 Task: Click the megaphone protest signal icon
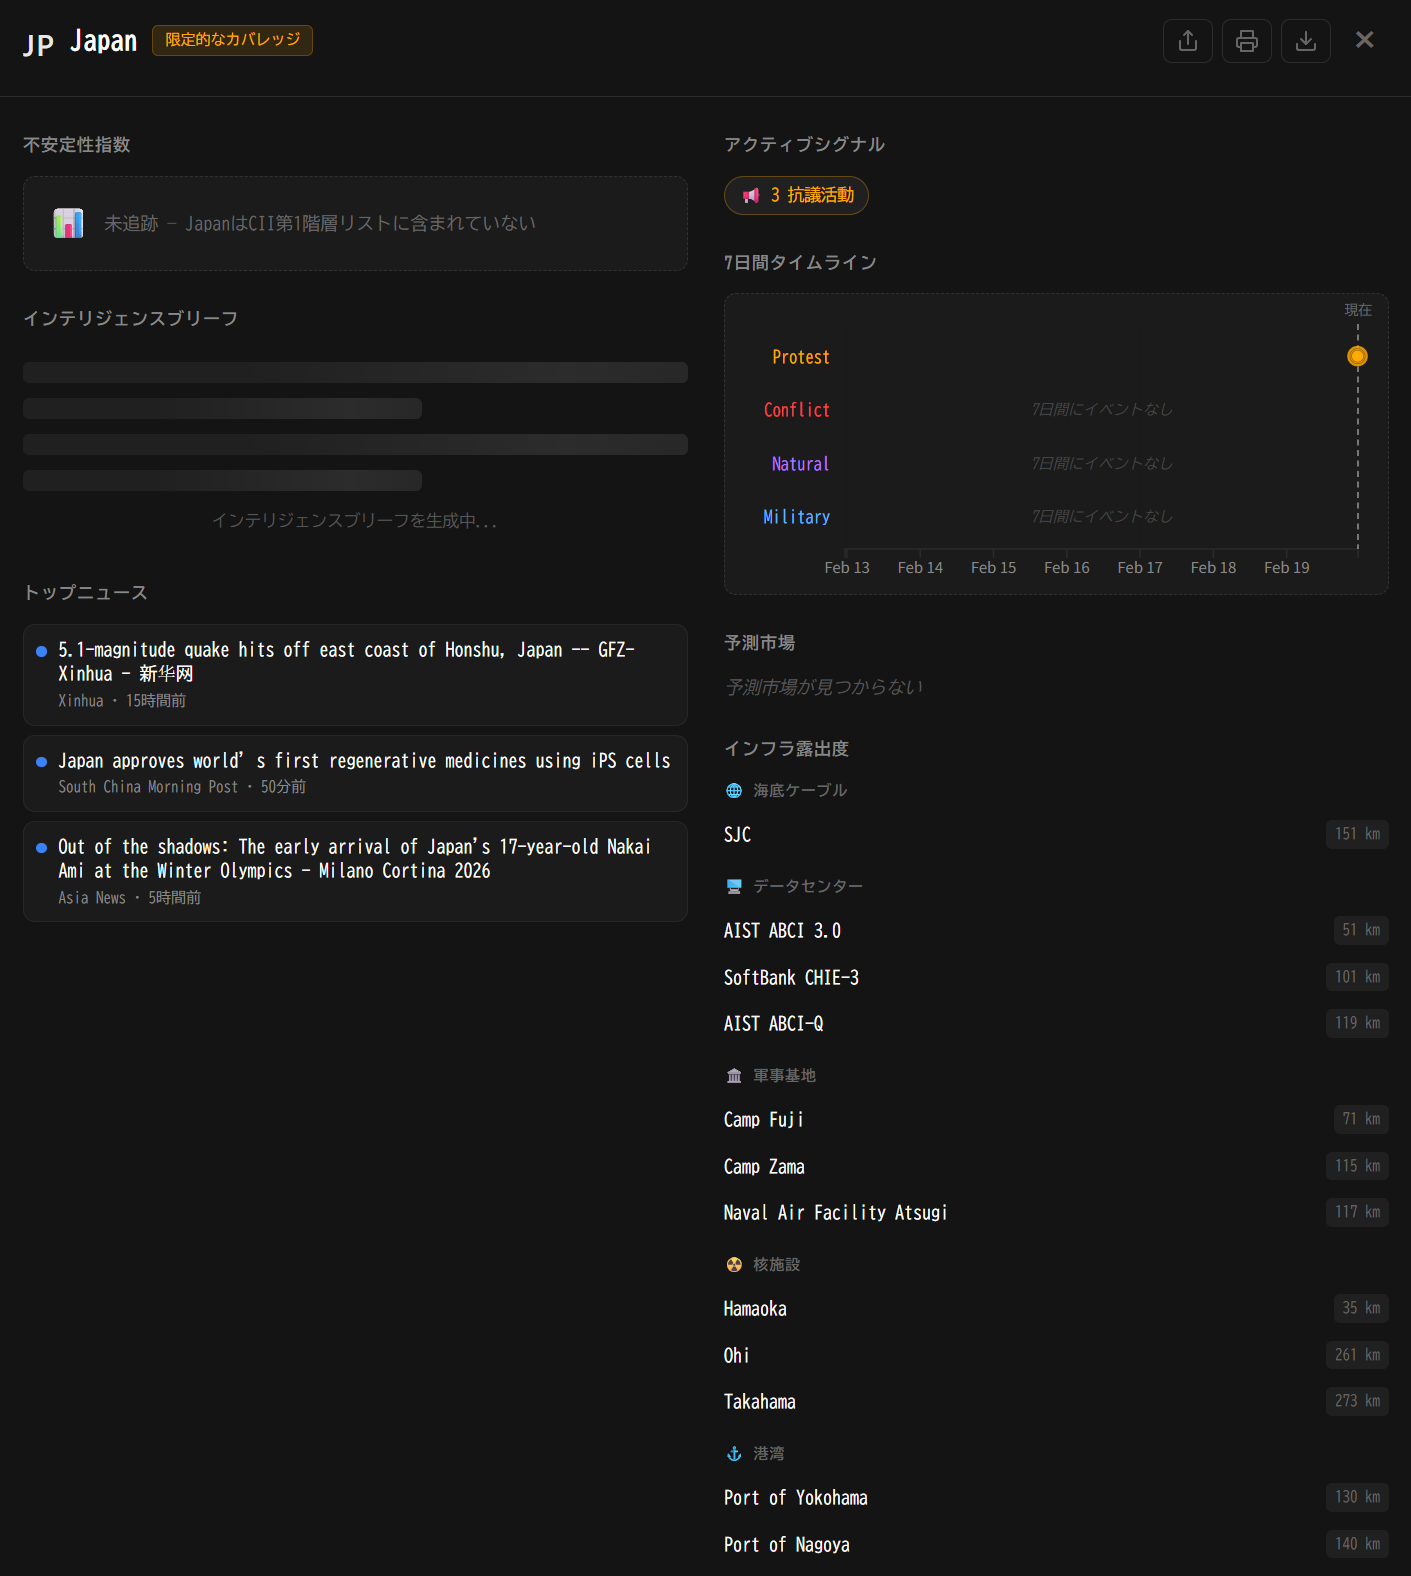(x=751, y=196)
